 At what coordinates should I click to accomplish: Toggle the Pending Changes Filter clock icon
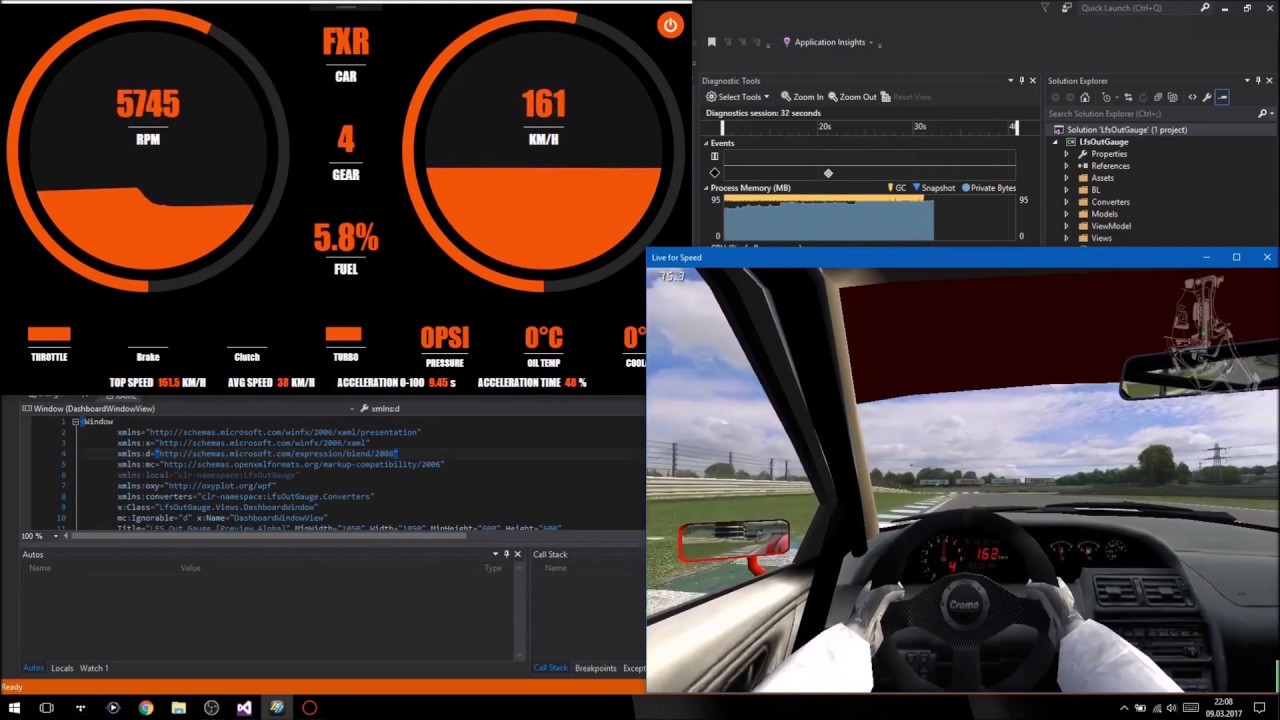[1107, 97]
